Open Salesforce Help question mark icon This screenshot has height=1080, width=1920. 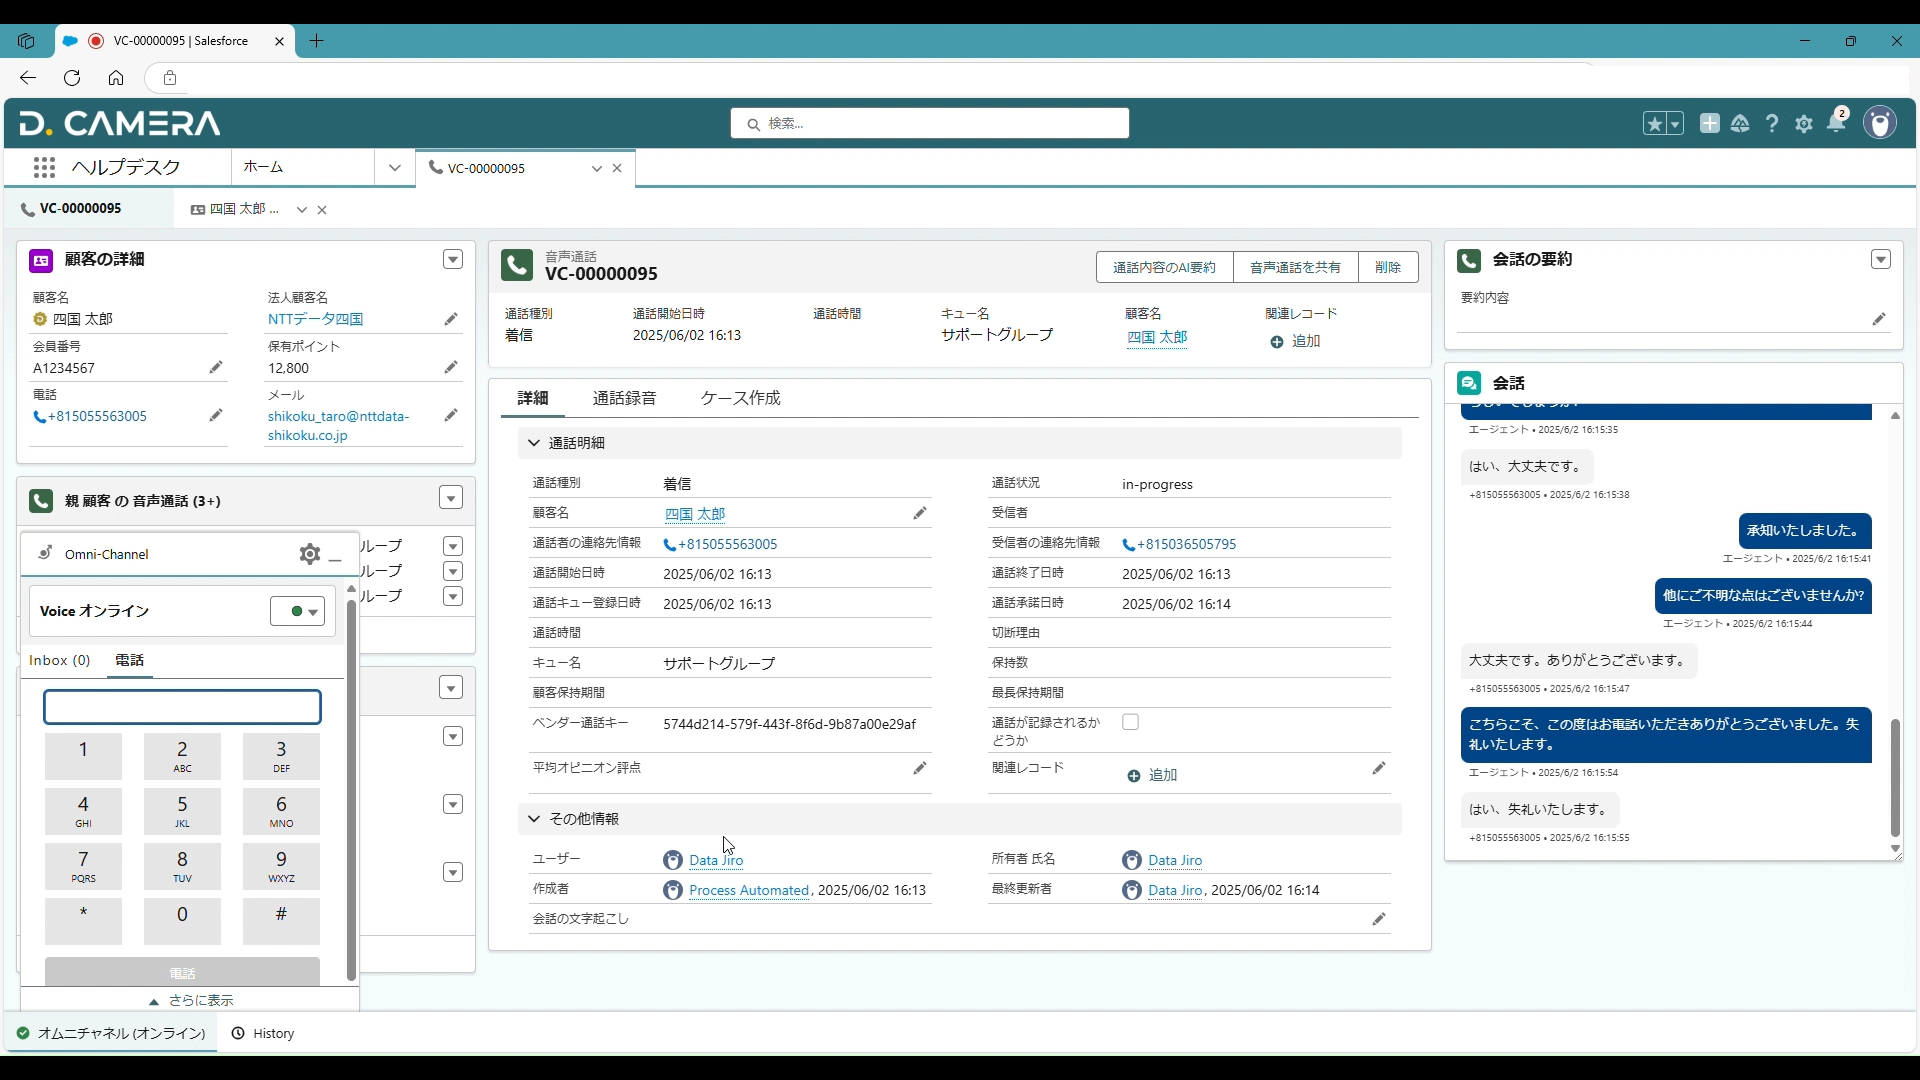point(1772,123)
